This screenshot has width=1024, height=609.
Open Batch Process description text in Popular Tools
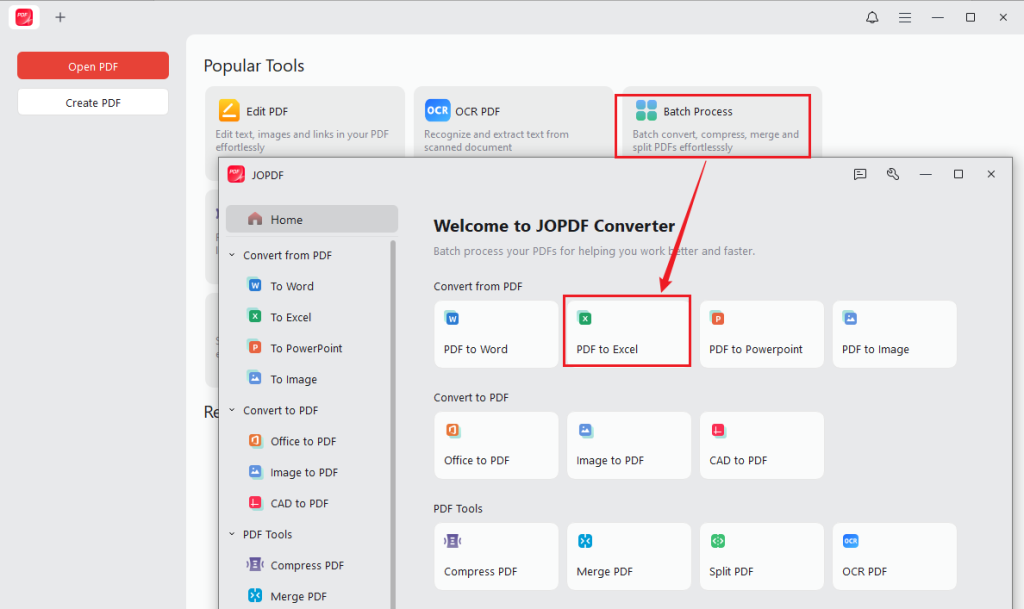click(715, 140)
